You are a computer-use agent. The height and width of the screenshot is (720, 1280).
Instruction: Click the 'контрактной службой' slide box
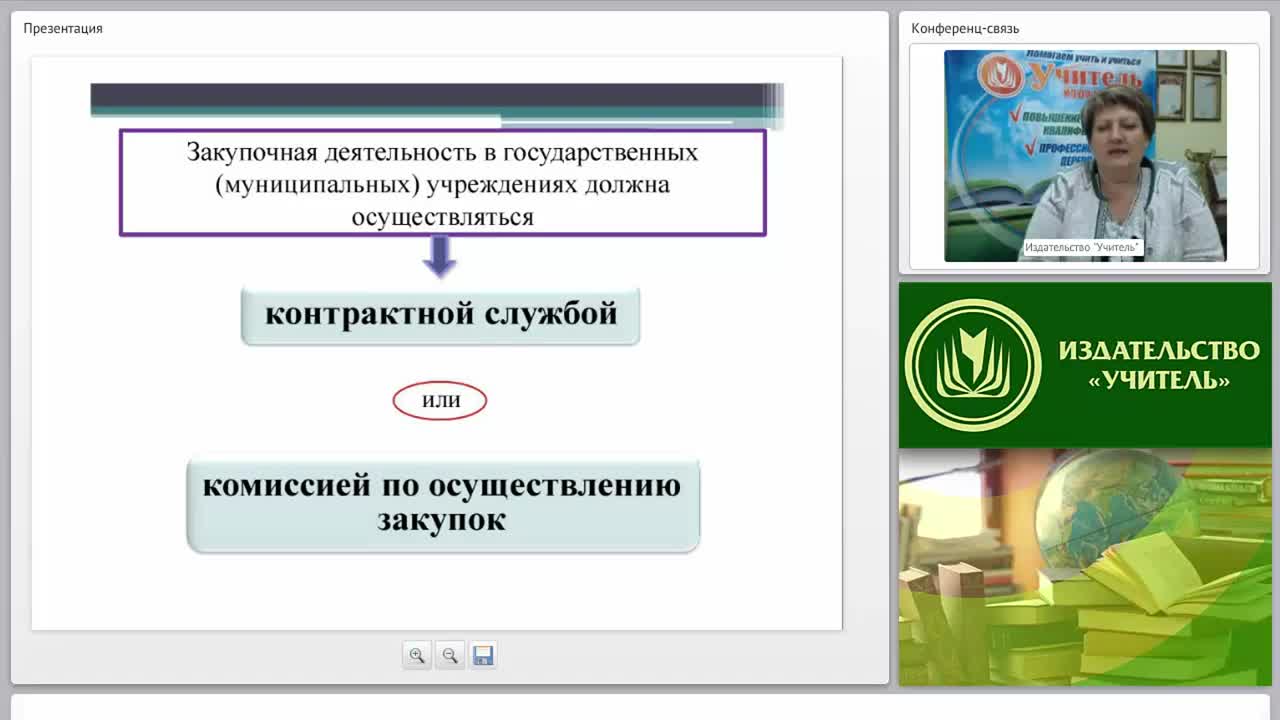coord(440,315)
